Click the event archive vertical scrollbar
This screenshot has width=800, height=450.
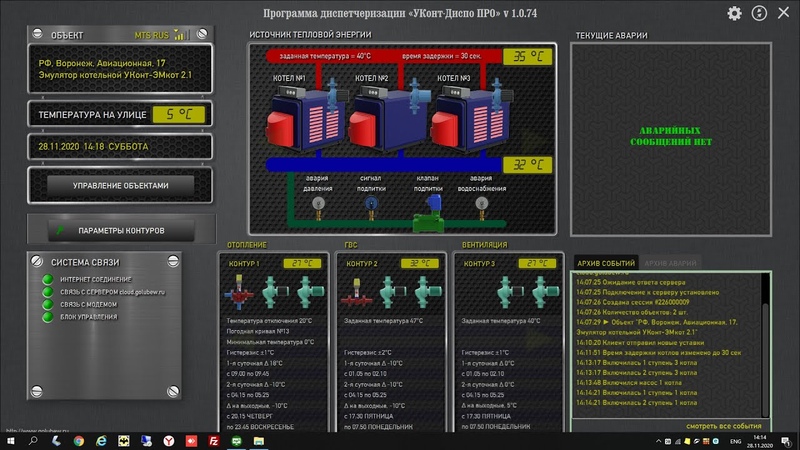tap(765, 345)
